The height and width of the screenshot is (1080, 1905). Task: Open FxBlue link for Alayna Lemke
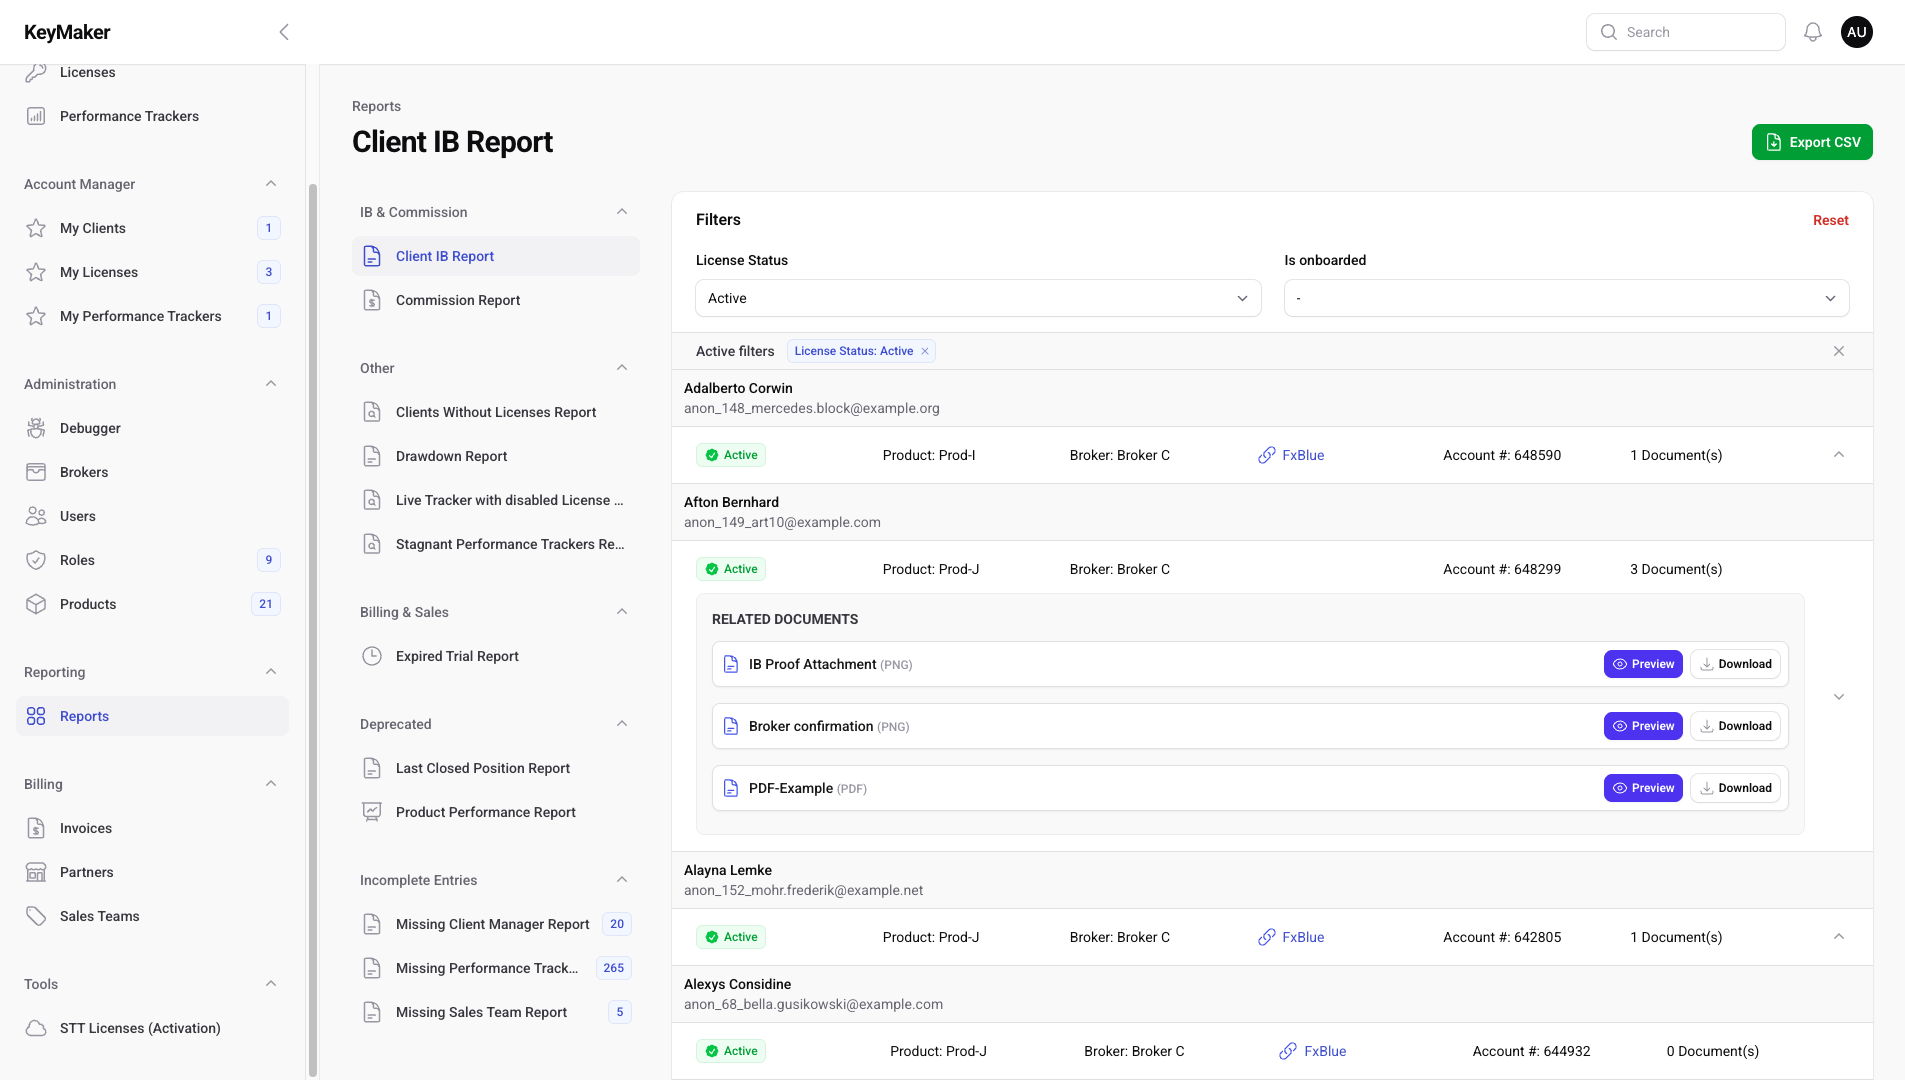(1291, 937)
